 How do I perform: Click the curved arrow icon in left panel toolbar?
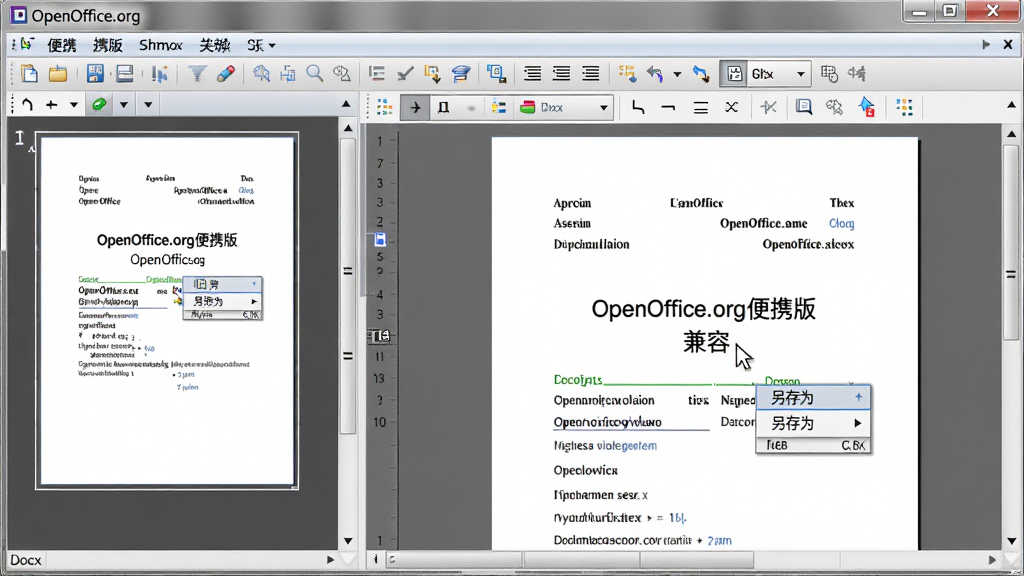coord(27,104)
